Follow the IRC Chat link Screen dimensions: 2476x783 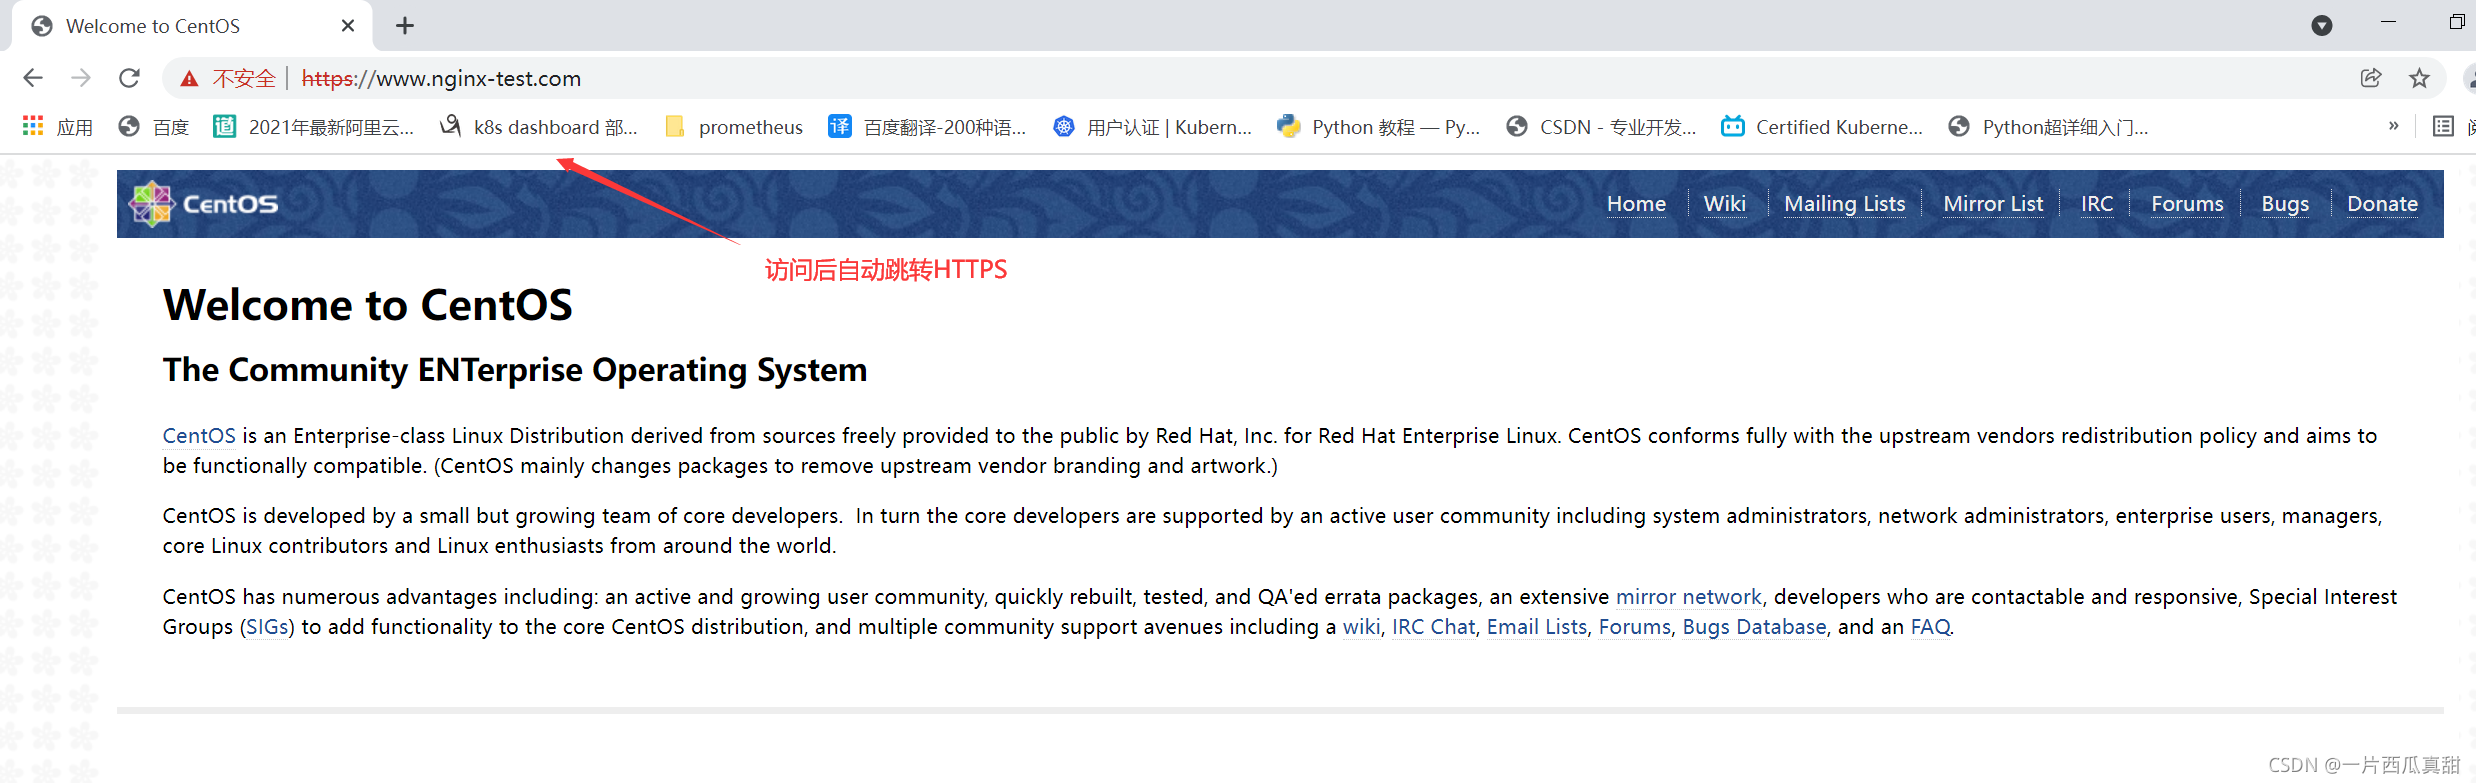(x=1433, y=627)
